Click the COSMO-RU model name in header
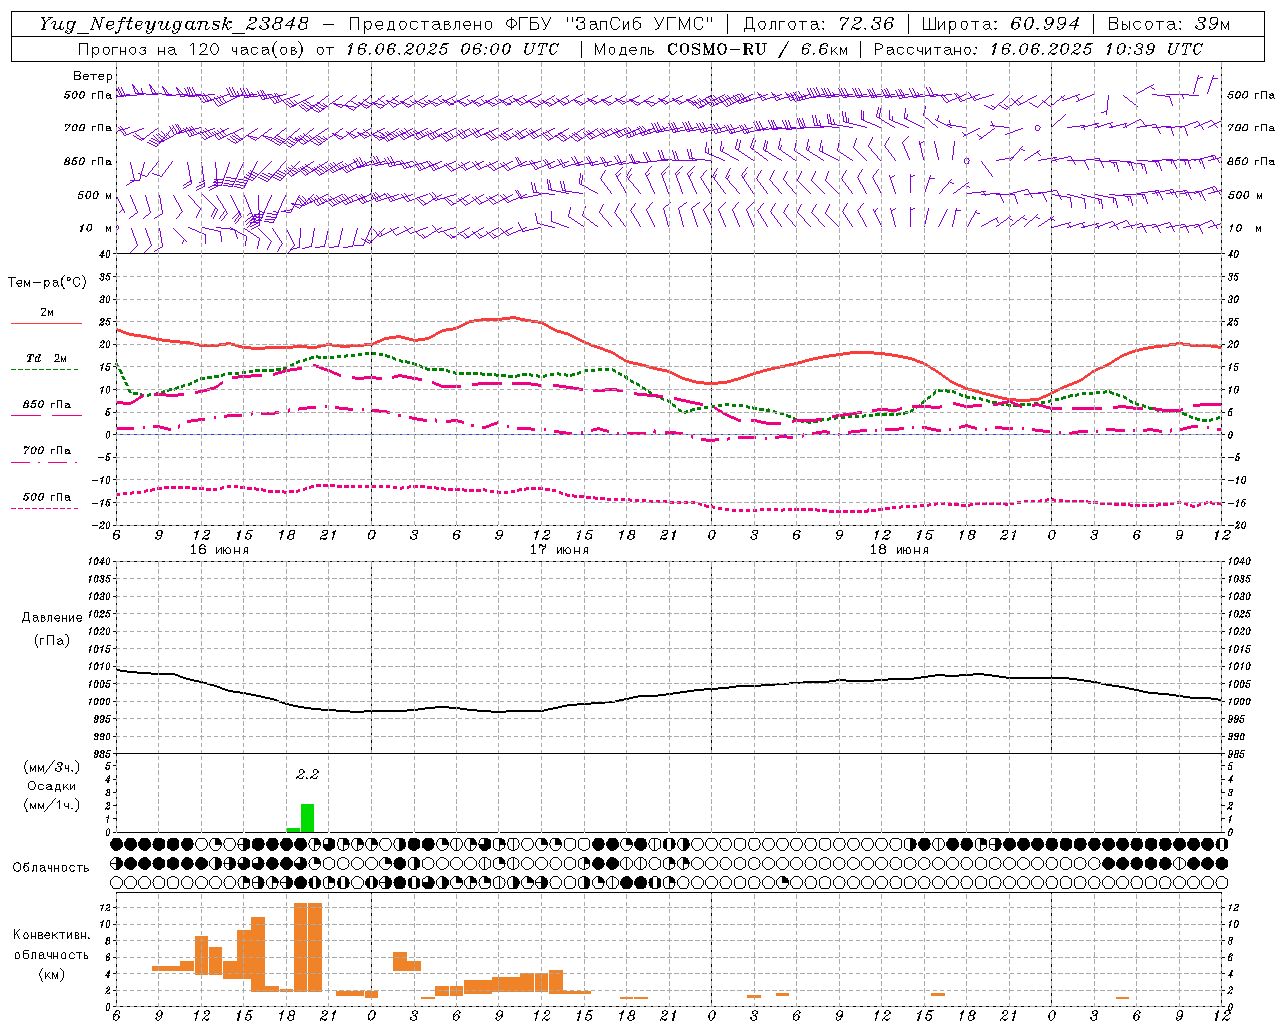 click(x=718, y=49)
